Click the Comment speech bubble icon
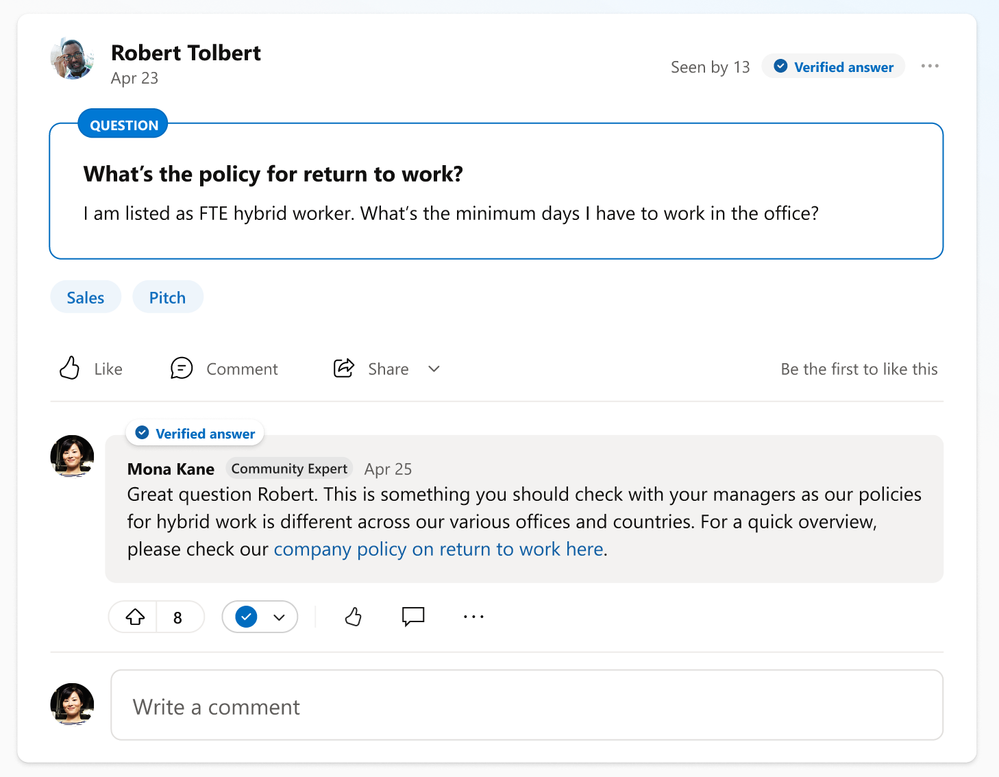 point(181,369)
